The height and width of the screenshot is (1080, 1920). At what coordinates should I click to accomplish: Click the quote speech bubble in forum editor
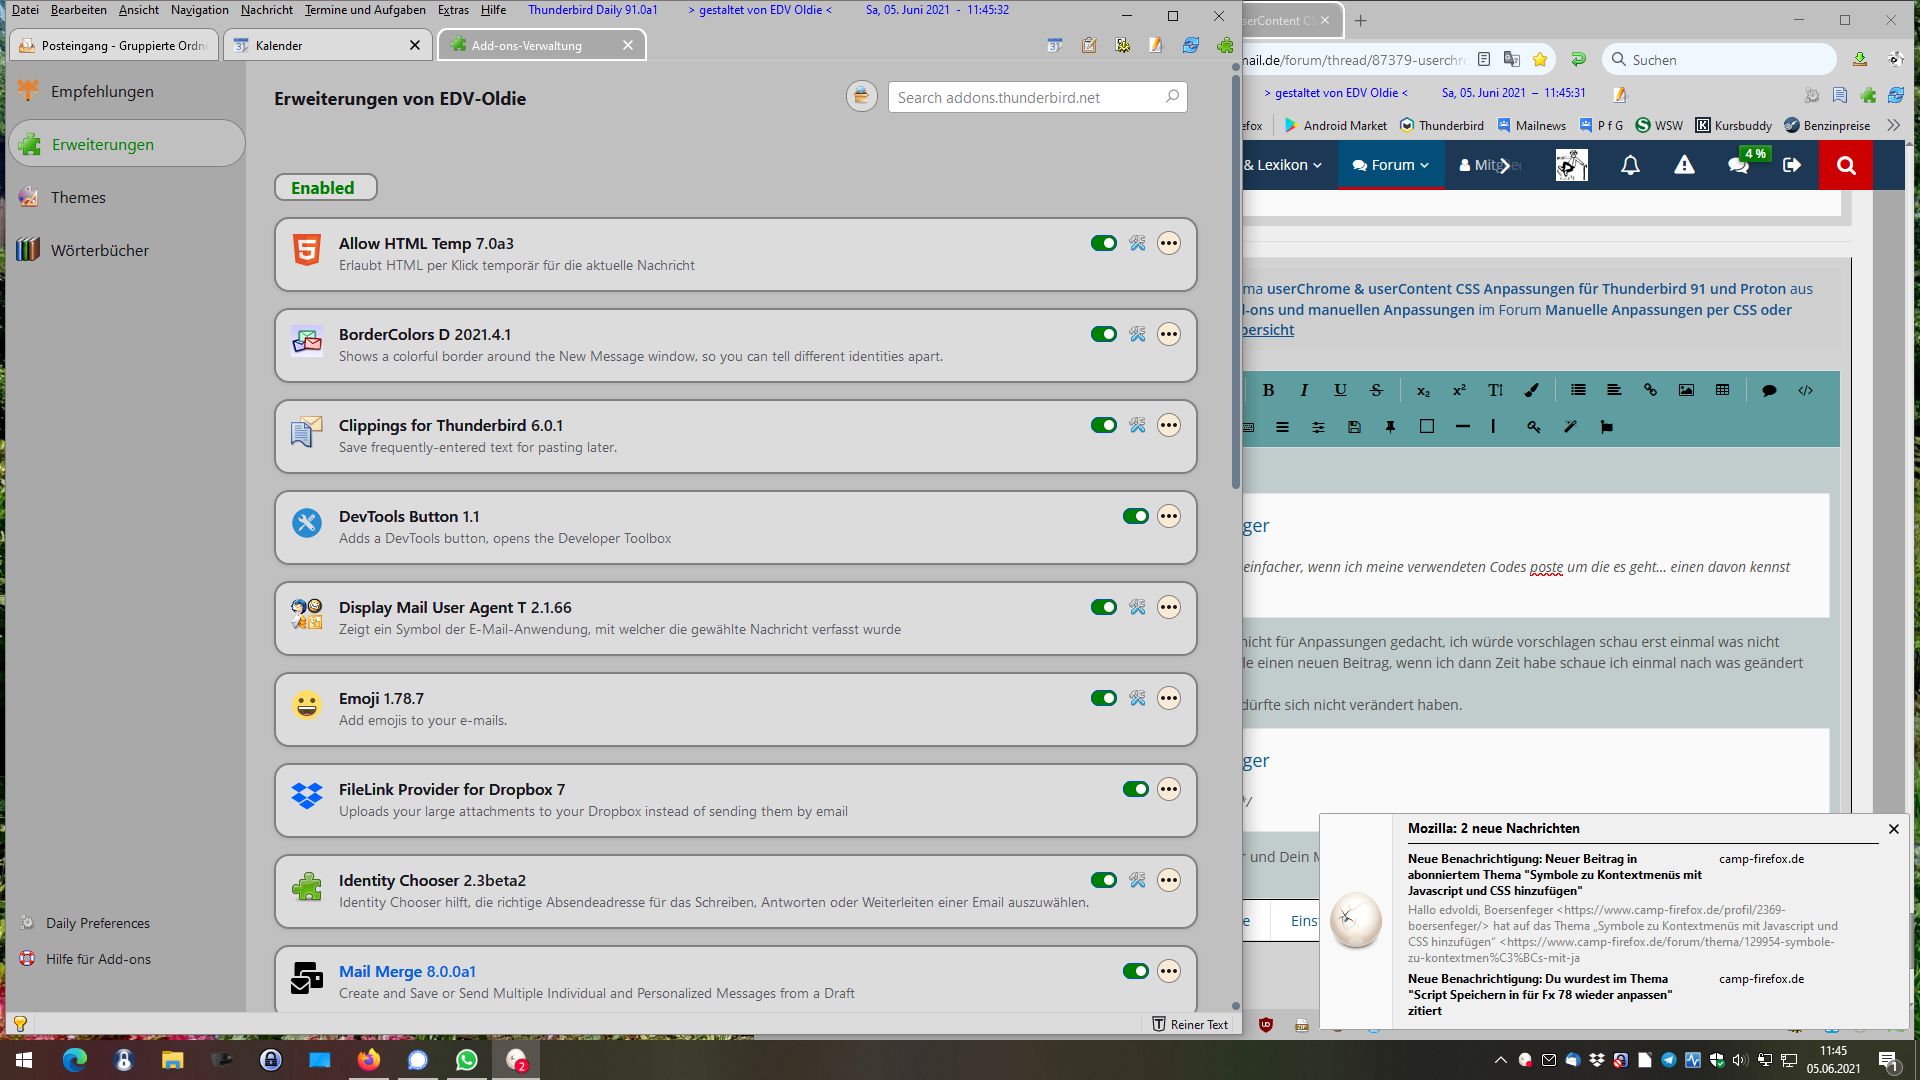click(x=1769, y=390)
